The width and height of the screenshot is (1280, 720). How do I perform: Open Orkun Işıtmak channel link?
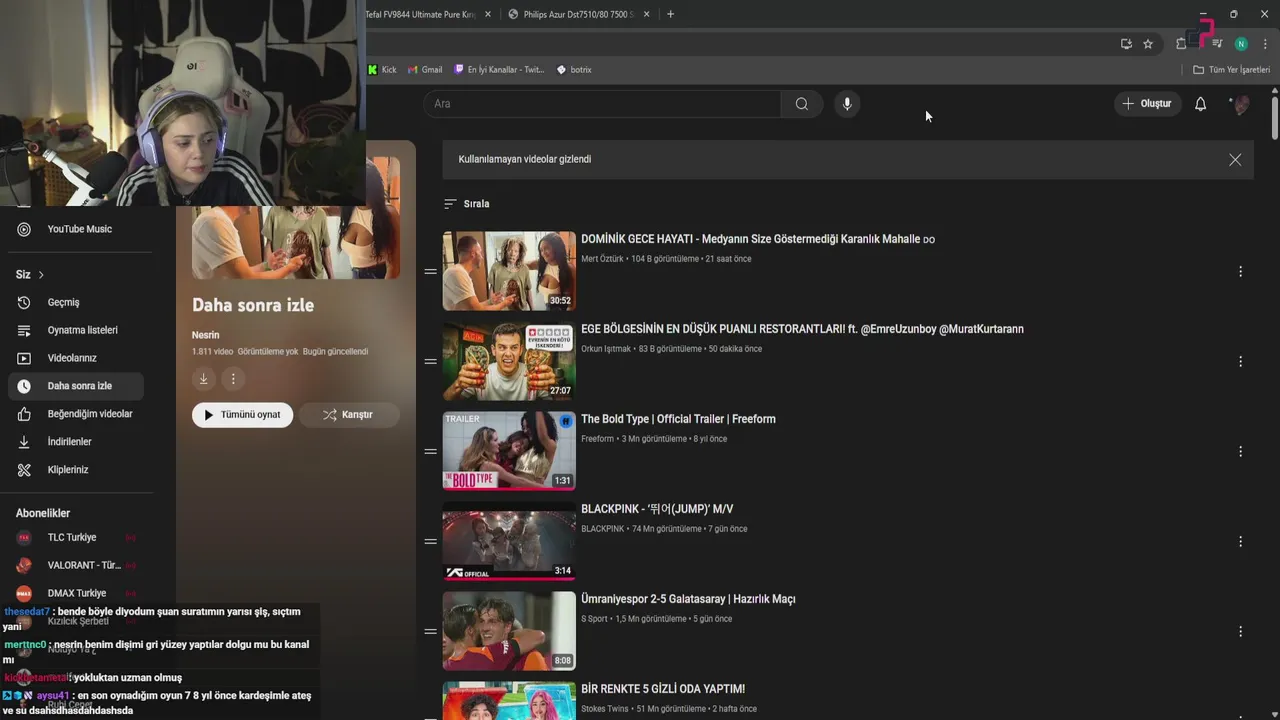606,349
